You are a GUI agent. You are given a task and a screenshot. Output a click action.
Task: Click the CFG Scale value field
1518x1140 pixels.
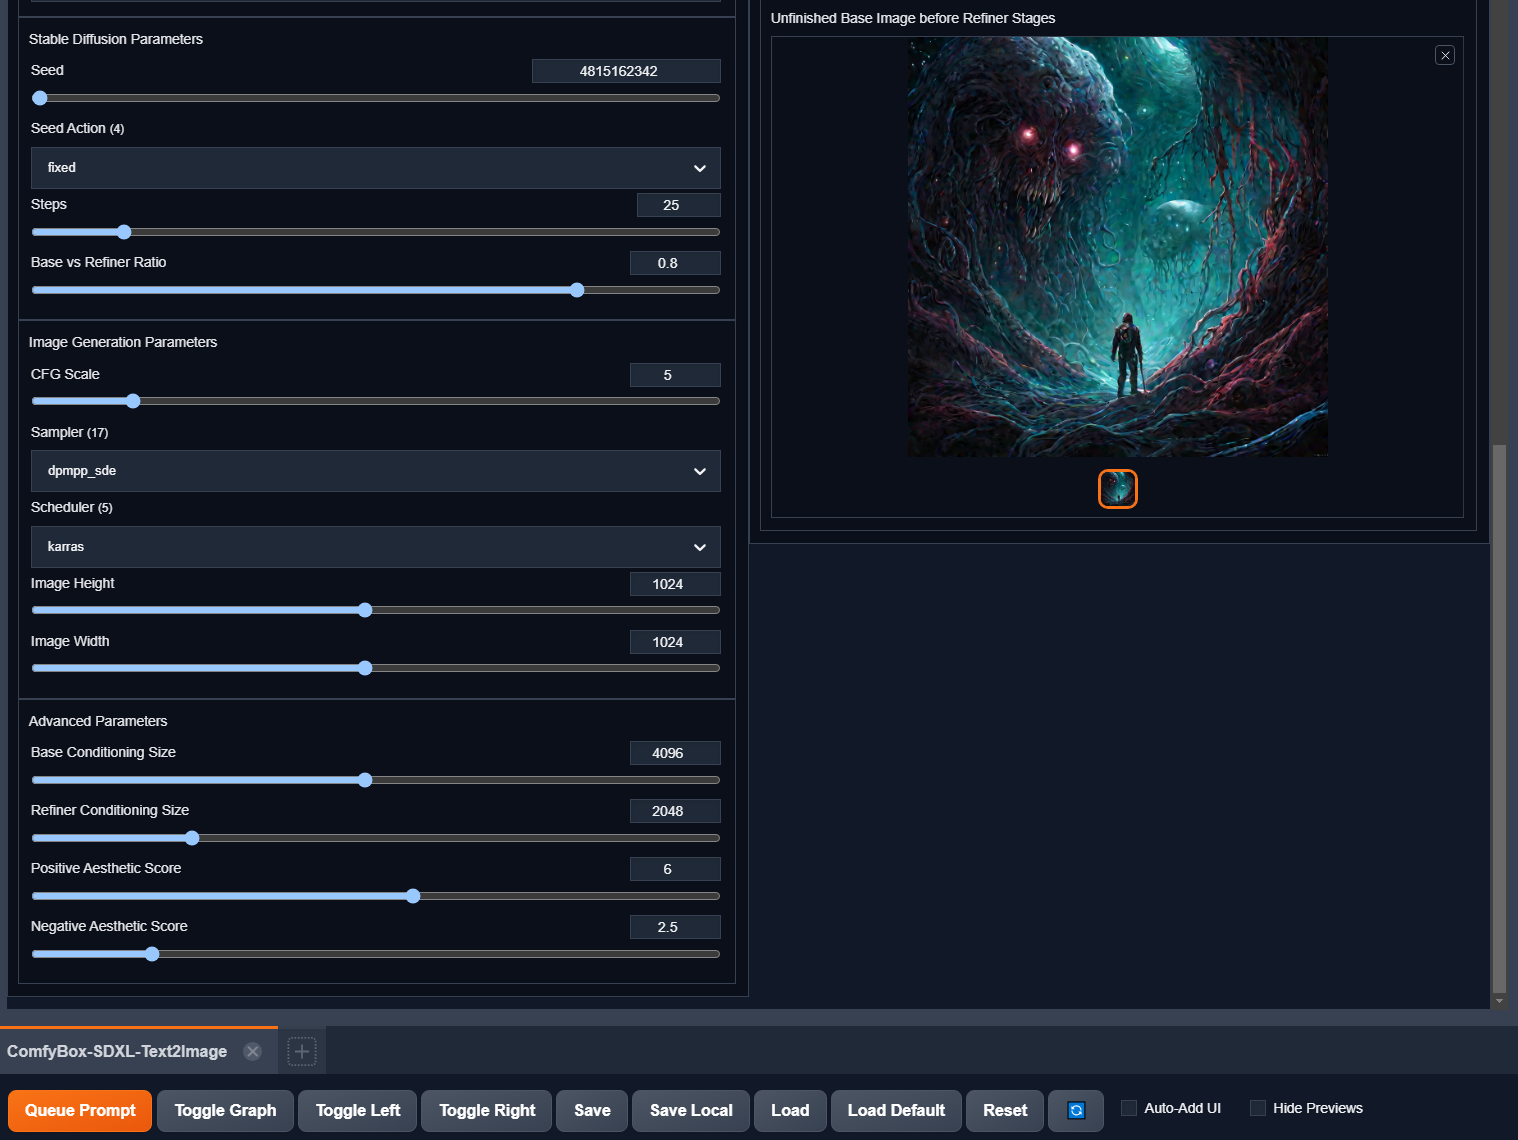[x=675, y=375]
